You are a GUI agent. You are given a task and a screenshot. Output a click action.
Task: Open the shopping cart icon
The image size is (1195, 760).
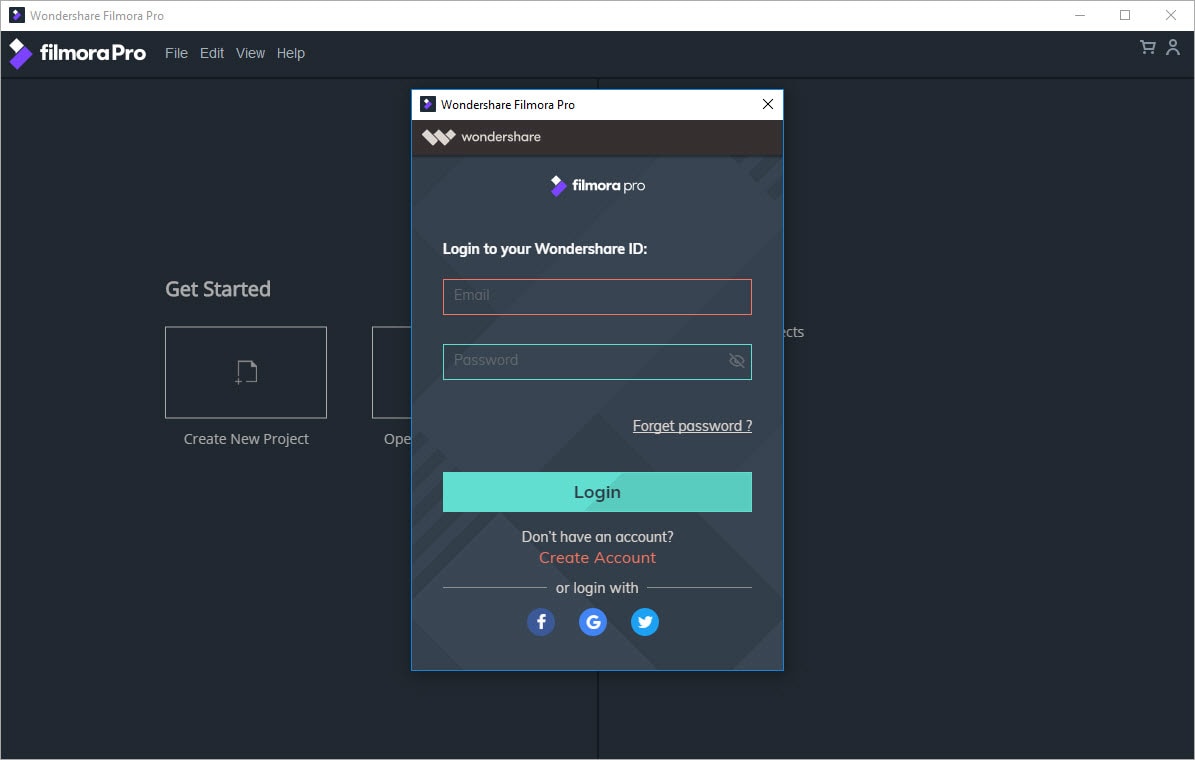pos(1147,47)
